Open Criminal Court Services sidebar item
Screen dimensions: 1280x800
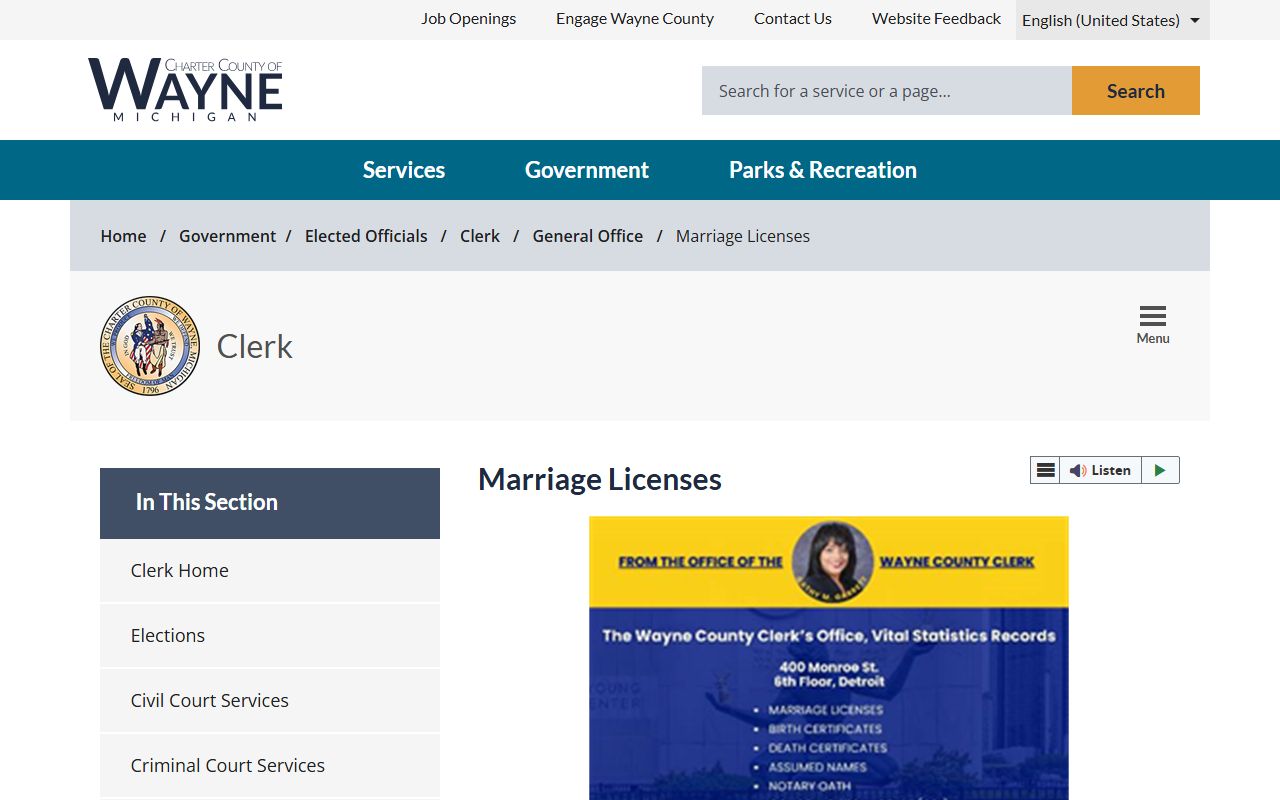click(x=270, y=766)
